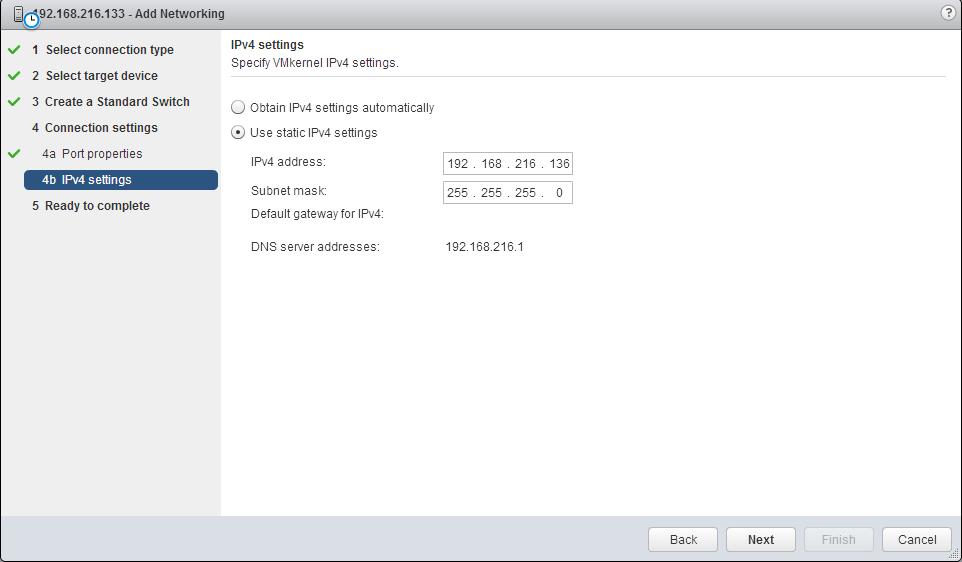
Task: Click the IPv4 address label
Action: [x=288, y=162]
